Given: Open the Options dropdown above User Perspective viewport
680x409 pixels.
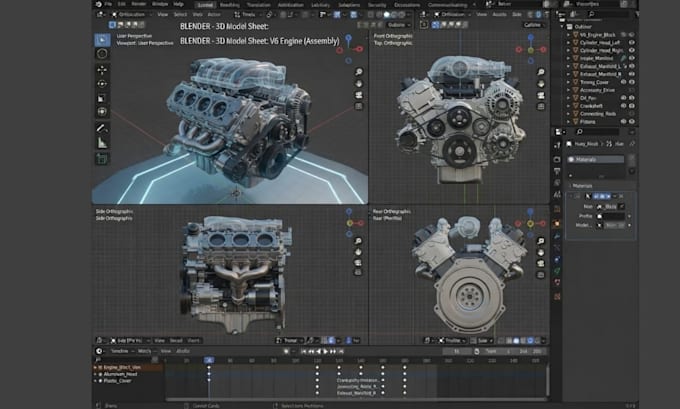Looking at the screenshot, I should [398, 25].
